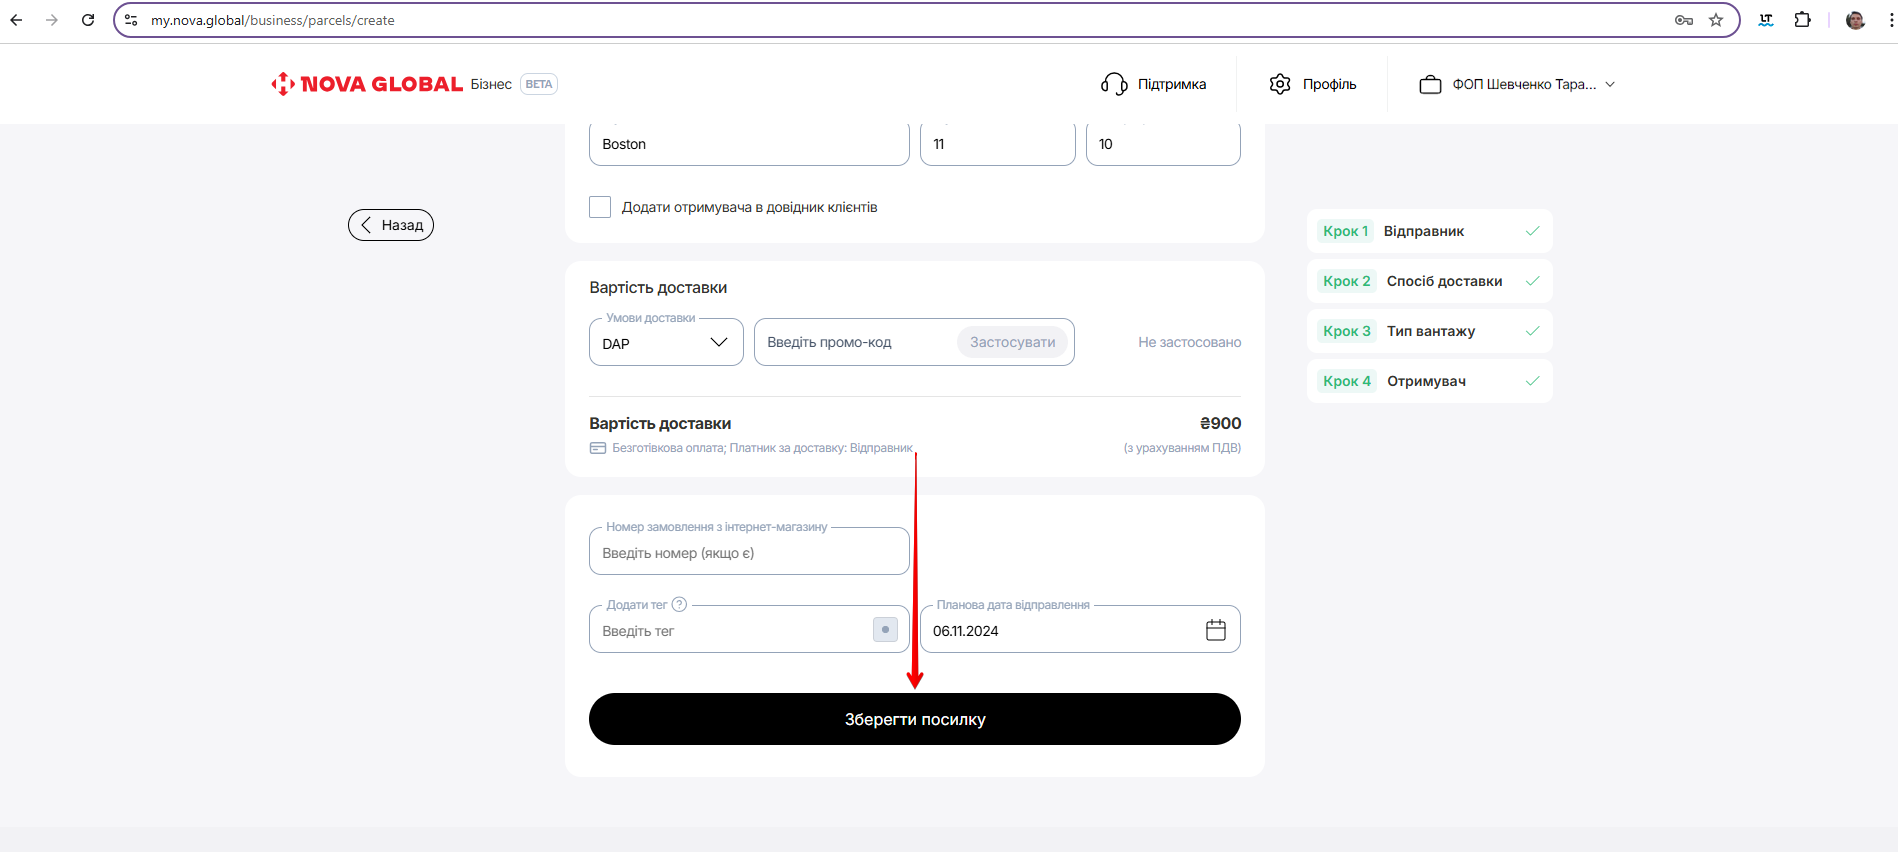Click the tag color dot icon
The image size is (1898, 852).
point(885,630)
